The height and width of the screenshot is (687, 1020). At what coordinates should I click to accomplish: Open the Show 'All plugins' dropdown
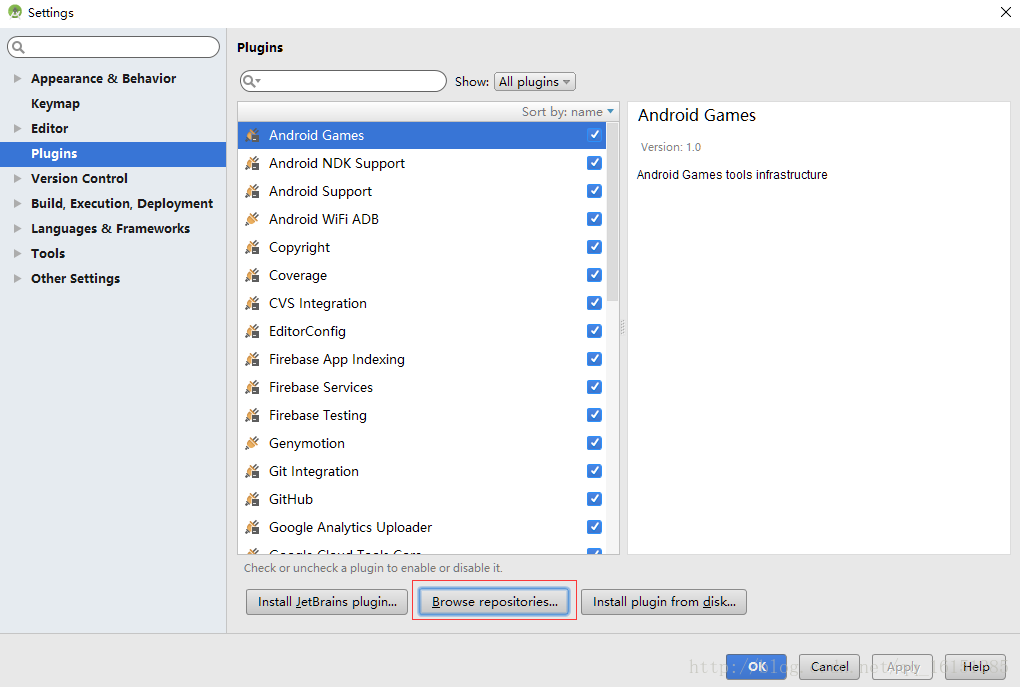[x=535, y=82]
